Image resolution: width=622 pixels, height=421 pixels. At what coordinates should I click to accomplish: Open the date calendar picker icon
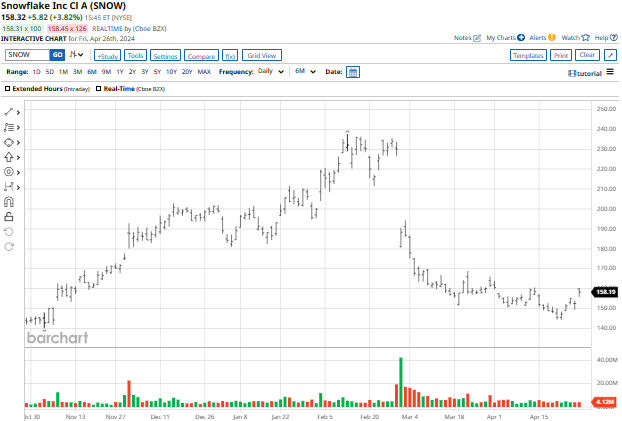[x=353, y=72]
